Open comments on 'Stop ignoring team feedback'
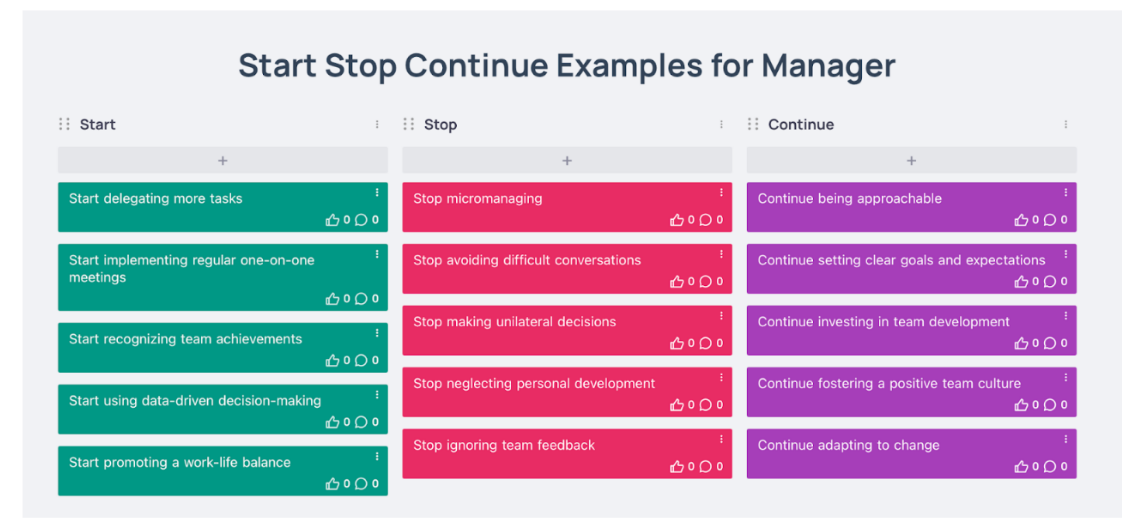Viewport: 1141px width, 527px height. [x=705, y=467]
